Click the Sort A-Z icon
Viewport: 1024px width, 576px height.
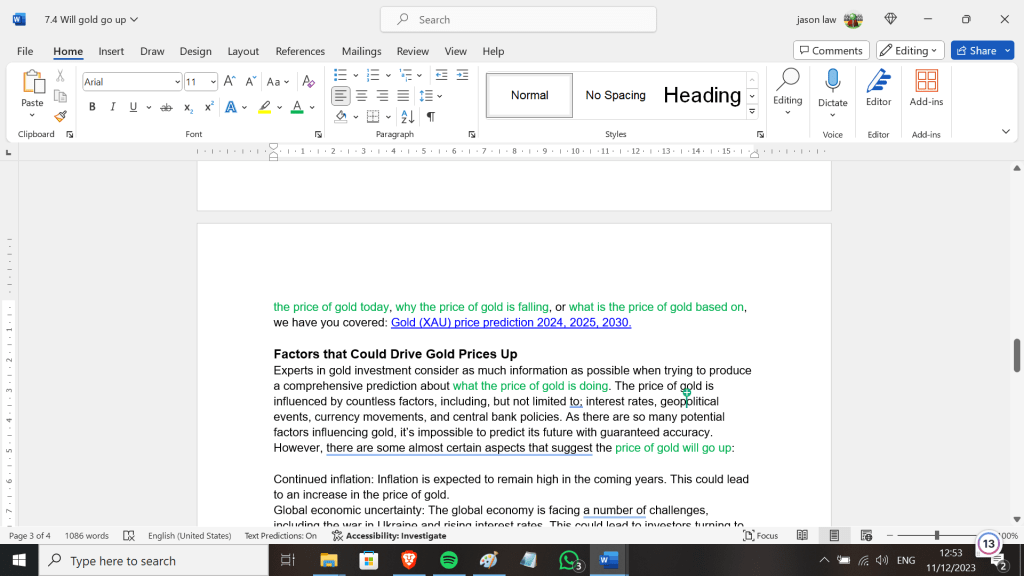pos(409,117)
